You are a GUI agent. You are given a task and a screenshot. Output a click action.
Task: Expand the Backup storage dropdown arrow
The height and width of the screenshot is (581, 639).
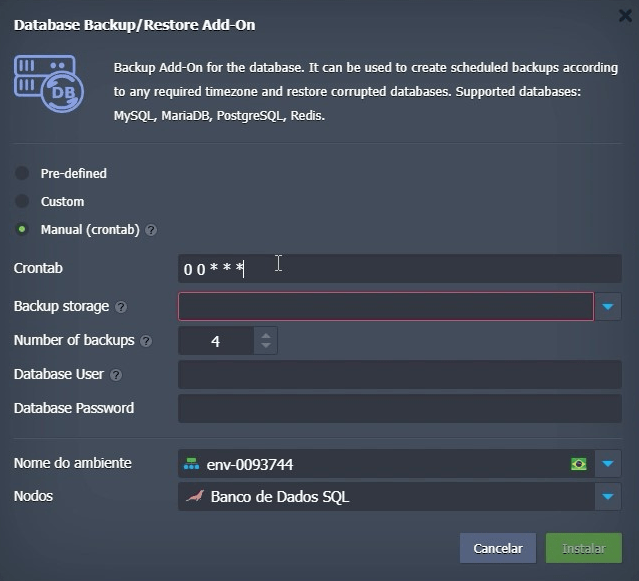coord(608,306)
